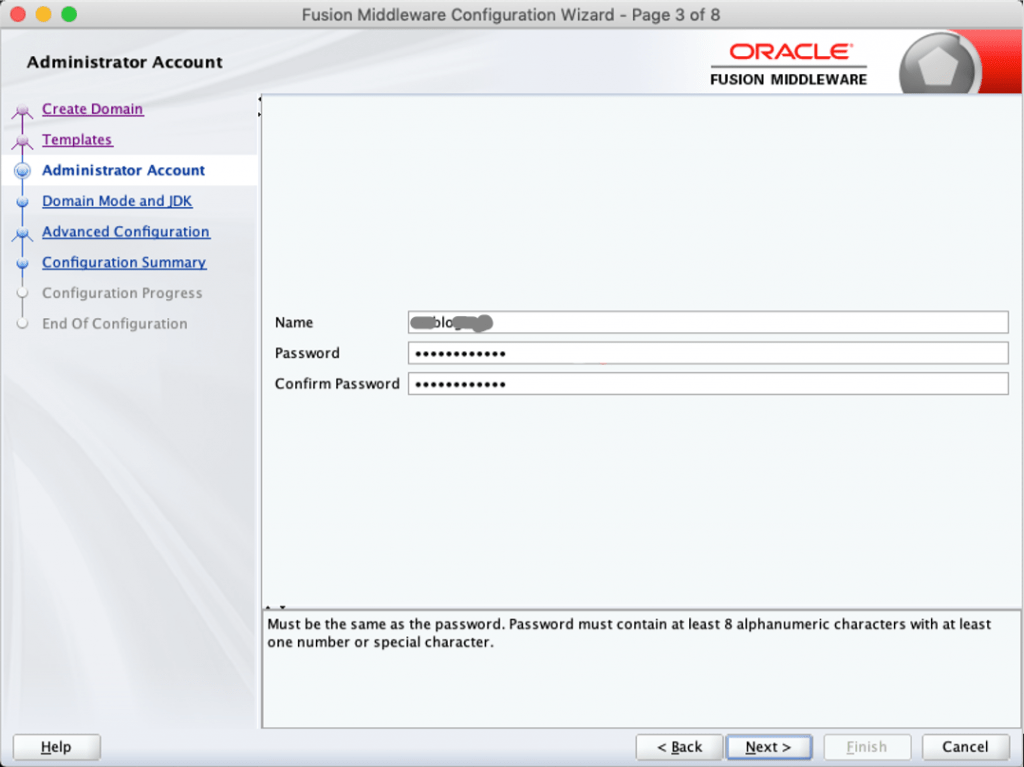Image resolution: width=1024 pixels, height=767 pixels.
Task: Click the Configuration Progress step label
Action: (x=122, y=293)
